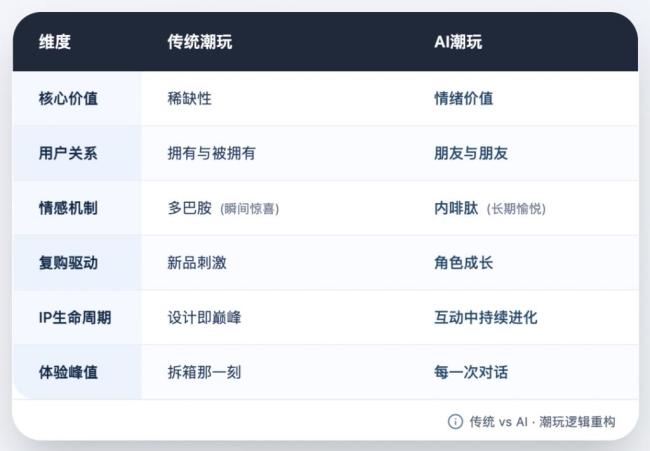Click the 新品刺激 cell

[x=197, y=263]
